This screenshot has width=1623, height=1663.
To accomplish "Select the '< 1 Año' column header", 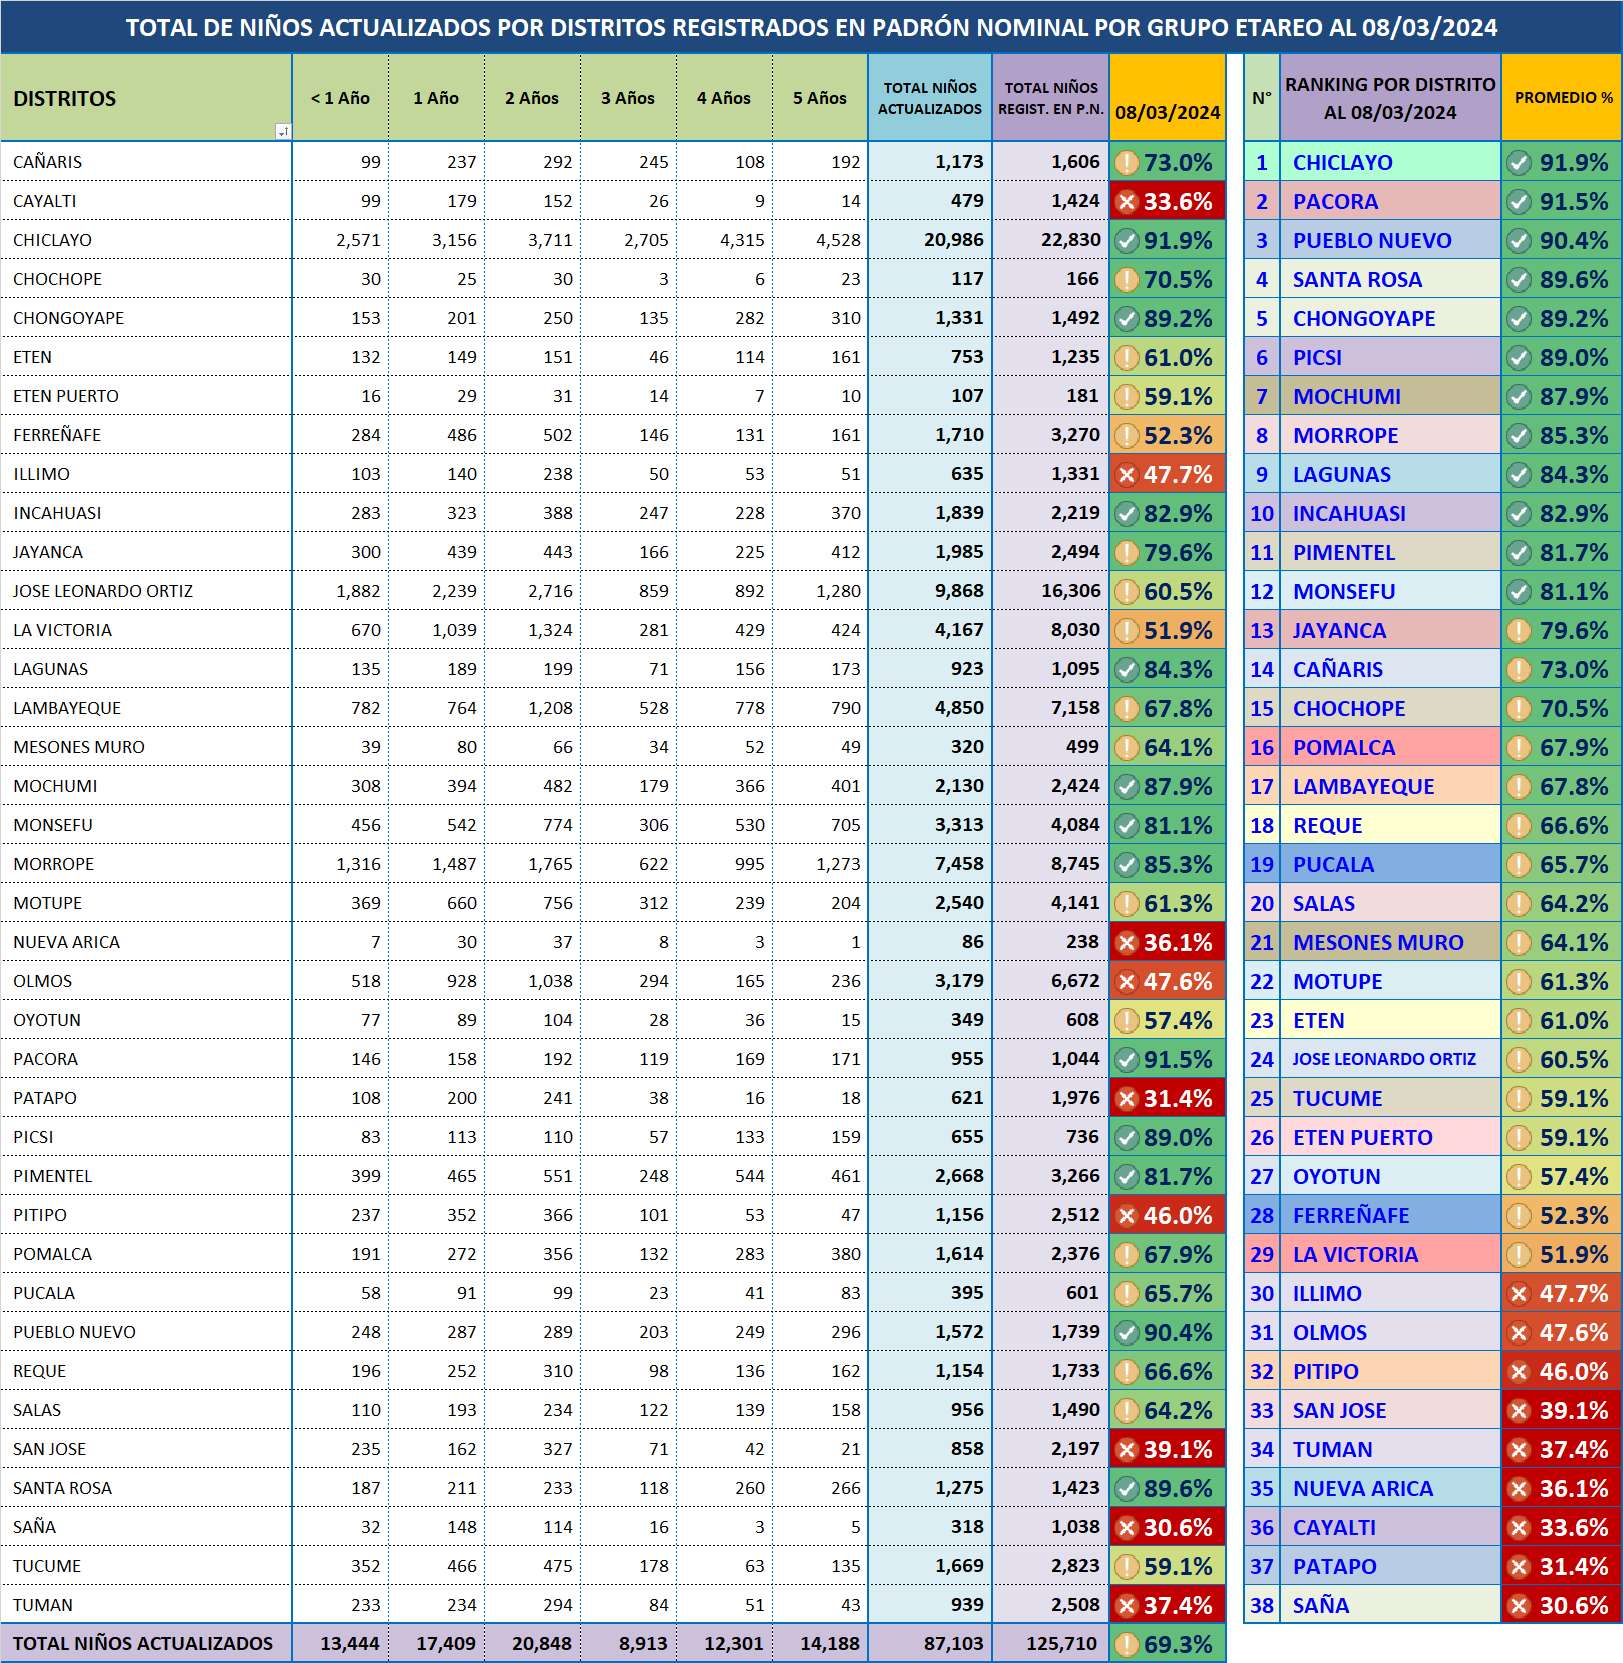I will 340,98.
